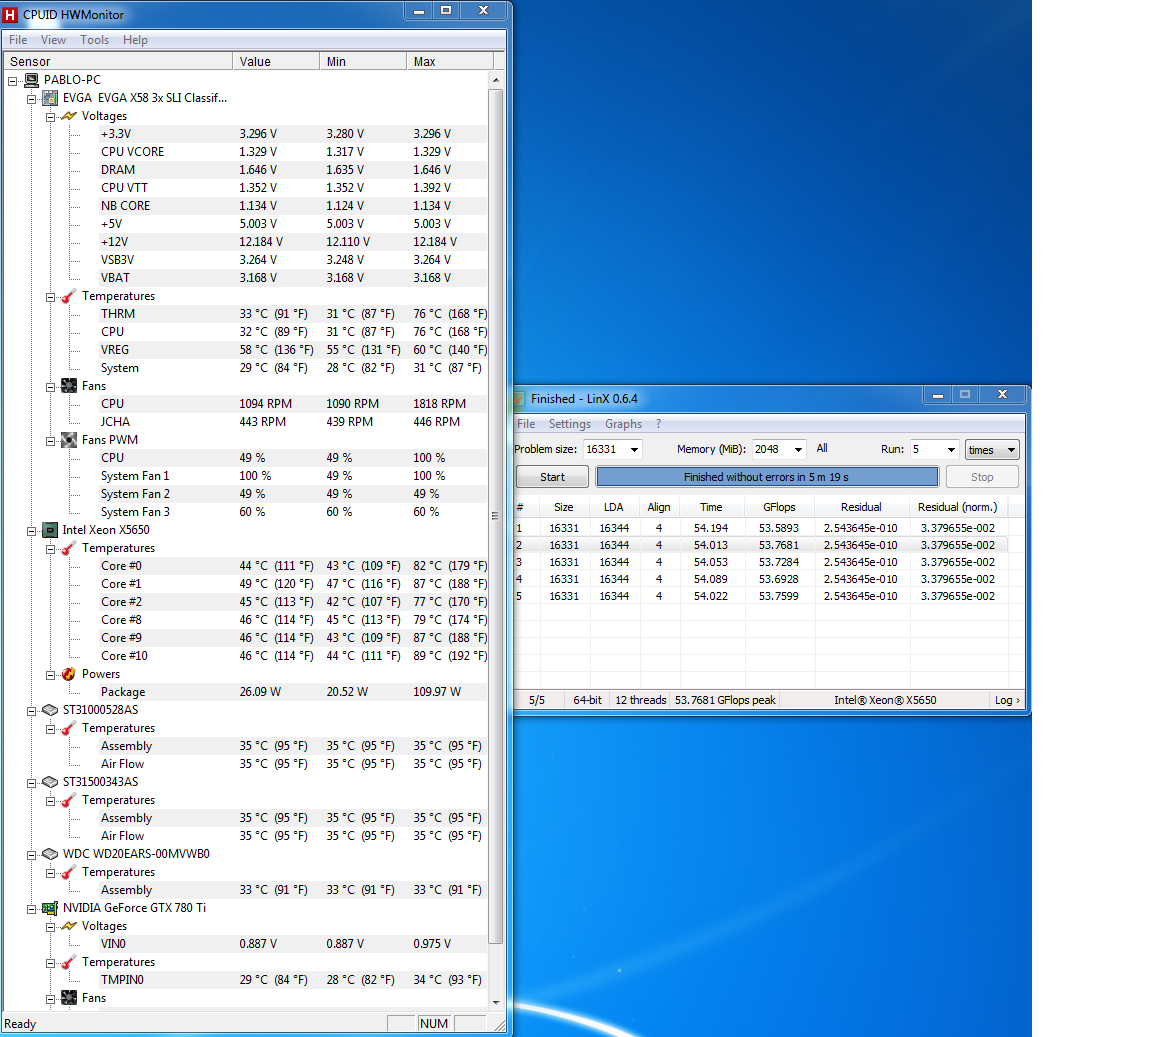
Task: Collapse the Intel Xeon X5650 tree node
Action: click(32, 530)
